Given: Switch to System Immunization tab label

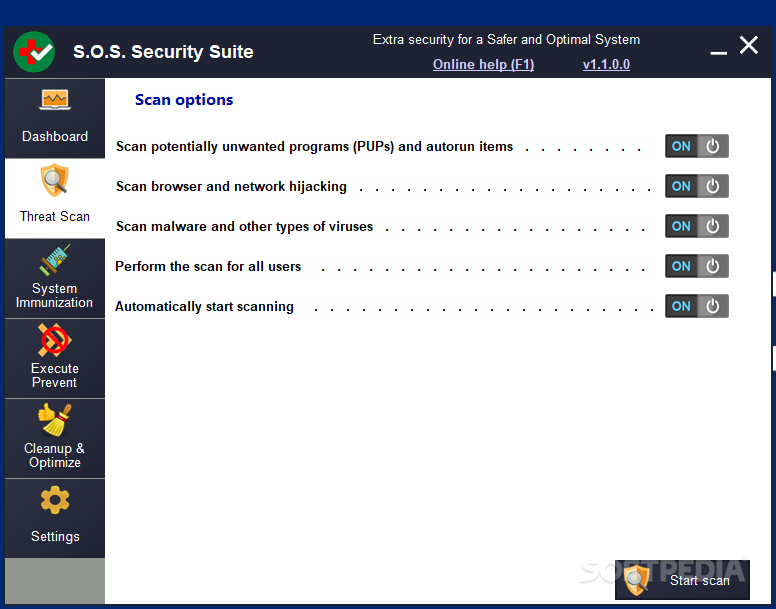Looking at the screenshot, I should [54, 295].
